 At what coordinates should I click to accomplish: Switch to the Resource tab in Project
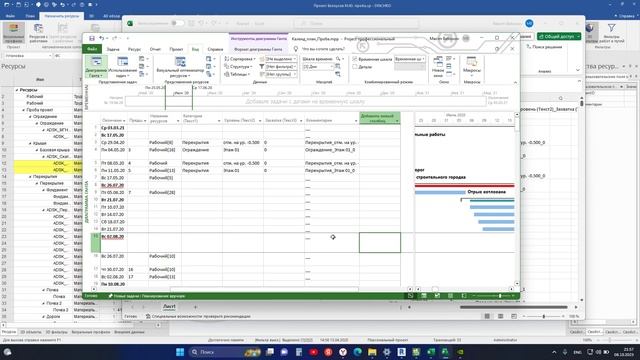pyautogui.click(x=134, y=49)
